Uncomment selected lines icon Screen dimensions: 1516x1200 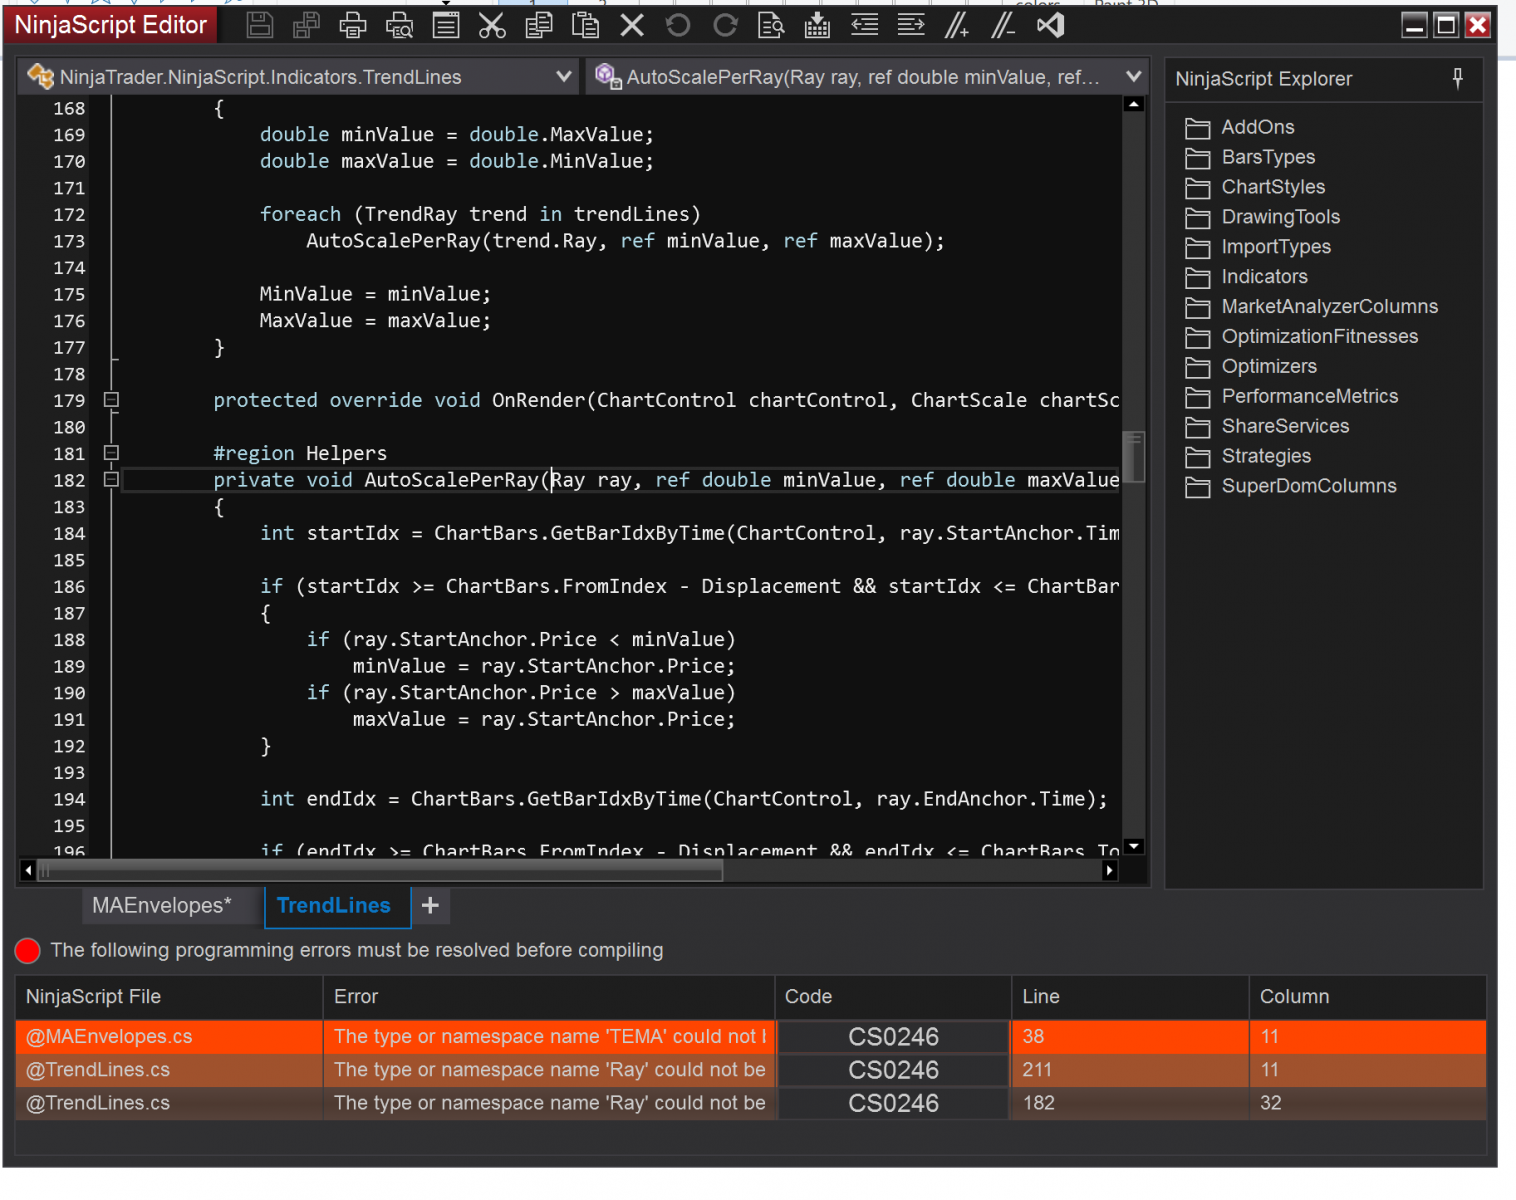(x=1003, y=26)
